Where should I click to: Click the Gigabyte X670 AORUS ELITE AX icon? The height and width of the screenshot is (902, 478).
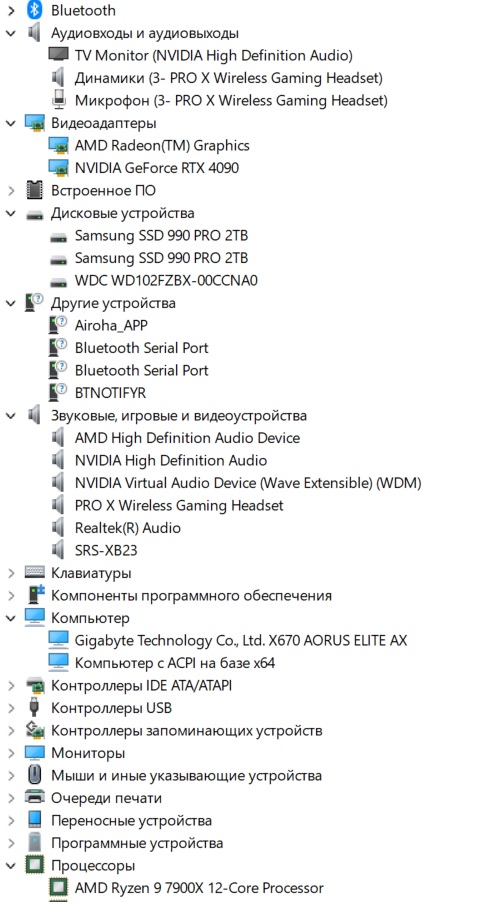(58, 640)
